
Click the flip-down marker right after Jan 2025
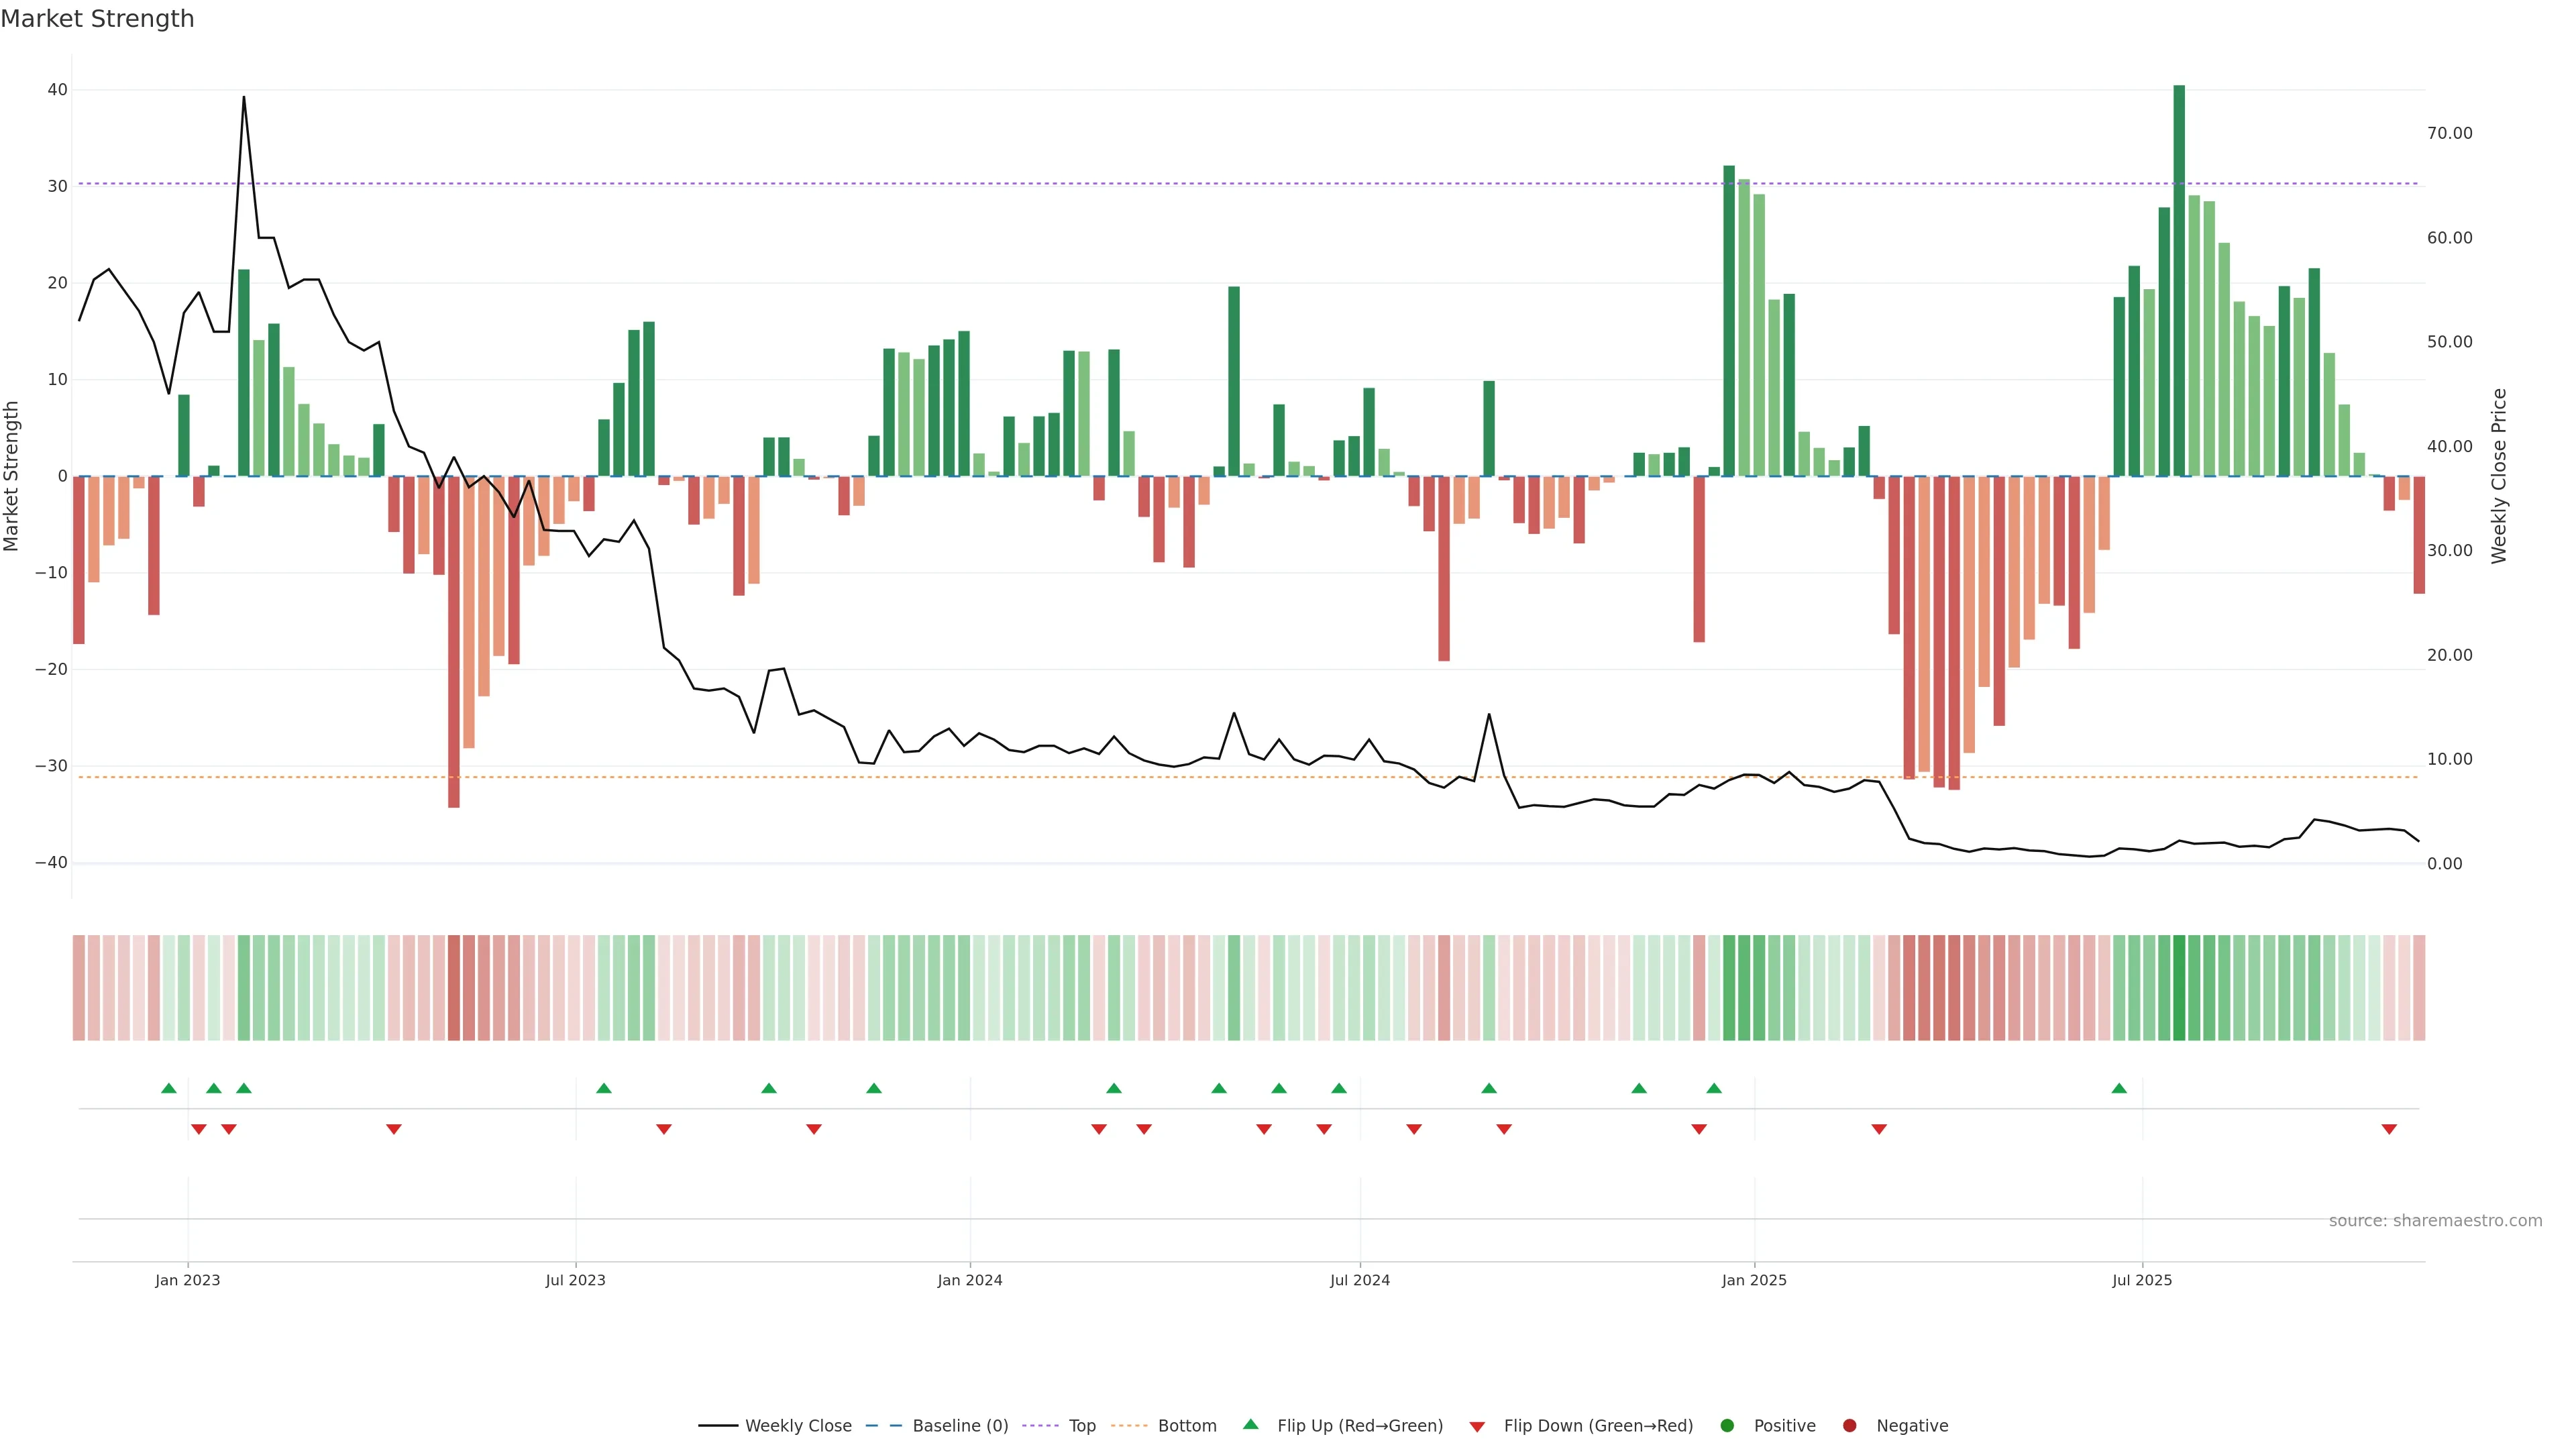point(1879,1129)
